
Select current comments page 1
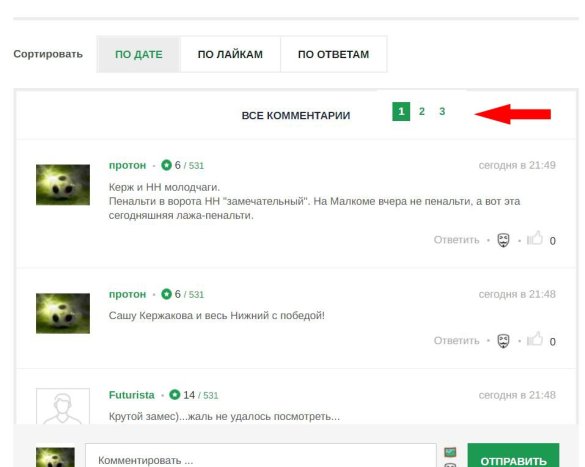(401, 111)
